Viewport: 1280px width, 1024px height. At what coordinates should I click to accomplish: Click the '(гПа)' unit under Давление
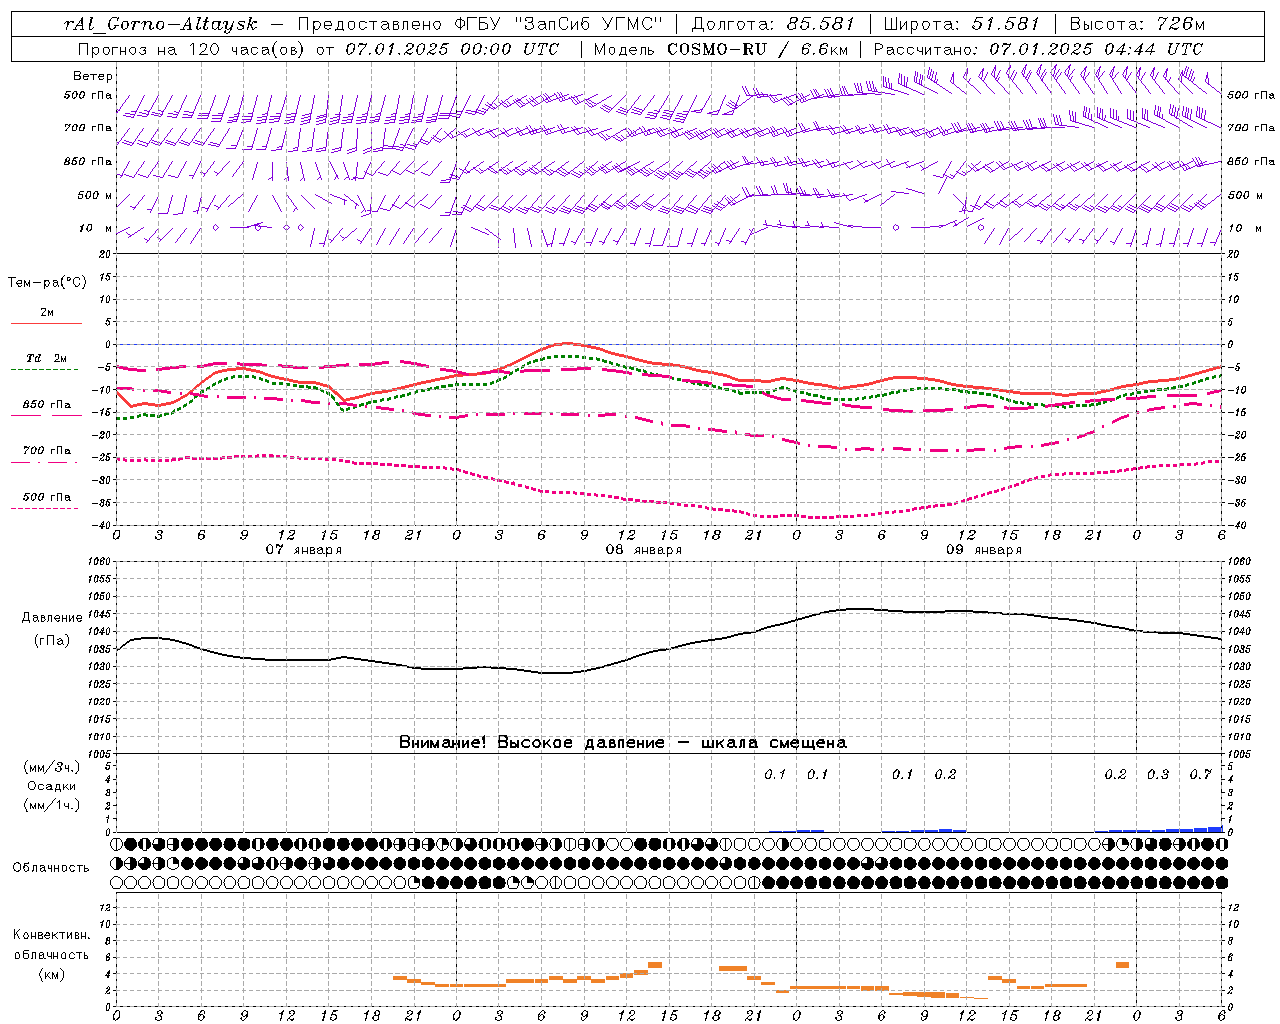pyautogui.click(x=52, y=641)
